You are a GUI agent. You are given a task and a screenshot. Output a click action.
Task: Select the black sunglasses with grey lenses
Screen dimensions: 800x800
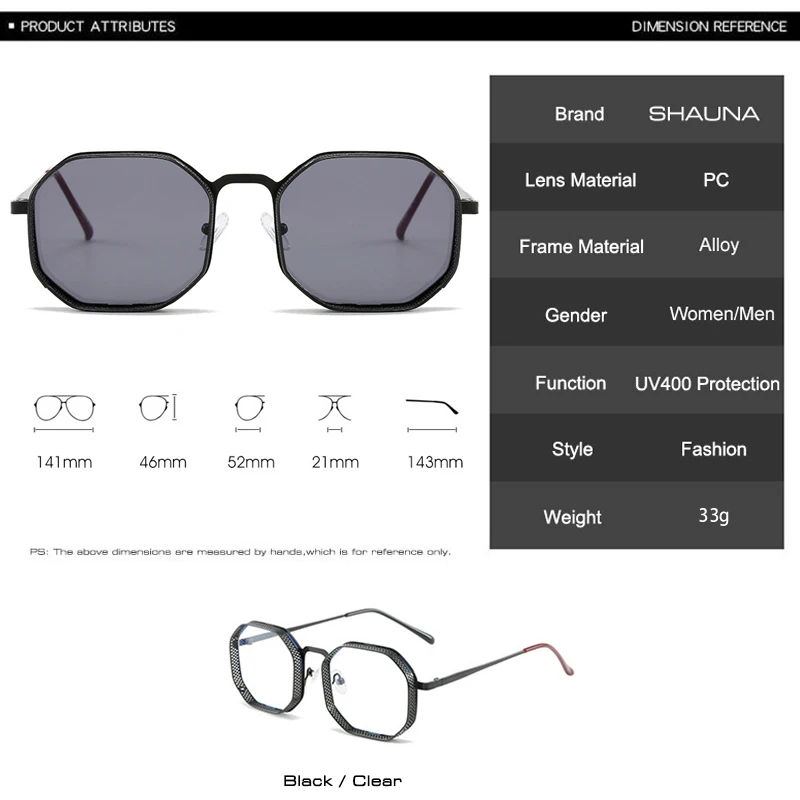[x=244, y=231]
